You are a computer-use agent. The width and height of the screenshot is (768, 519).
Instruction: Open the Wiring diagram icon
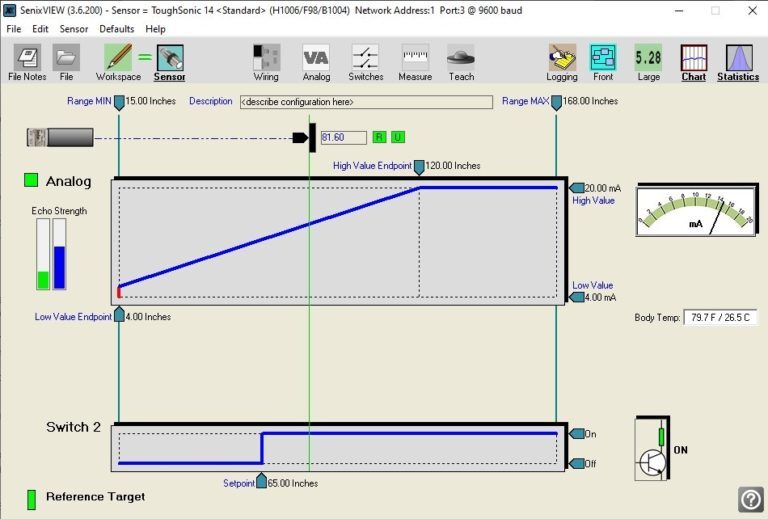click(266, 58)
